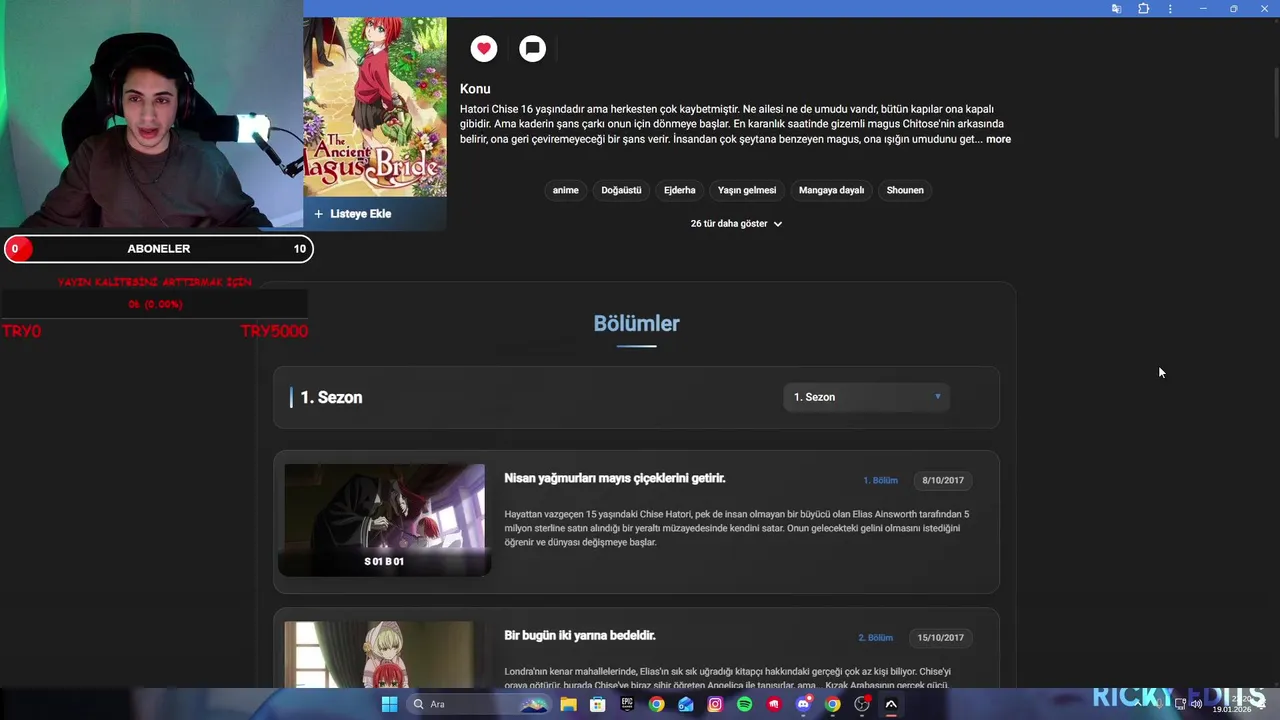
Task: Select the 'Mangaya dayalı' genre tag
Action: coord(831,190)
